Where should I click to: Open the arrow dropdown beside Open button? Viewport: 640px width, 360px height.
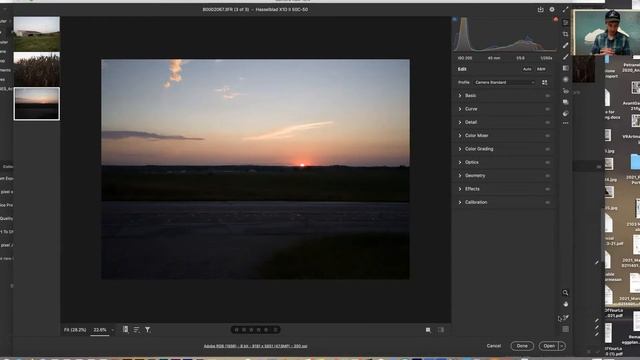tap(562, 346)
